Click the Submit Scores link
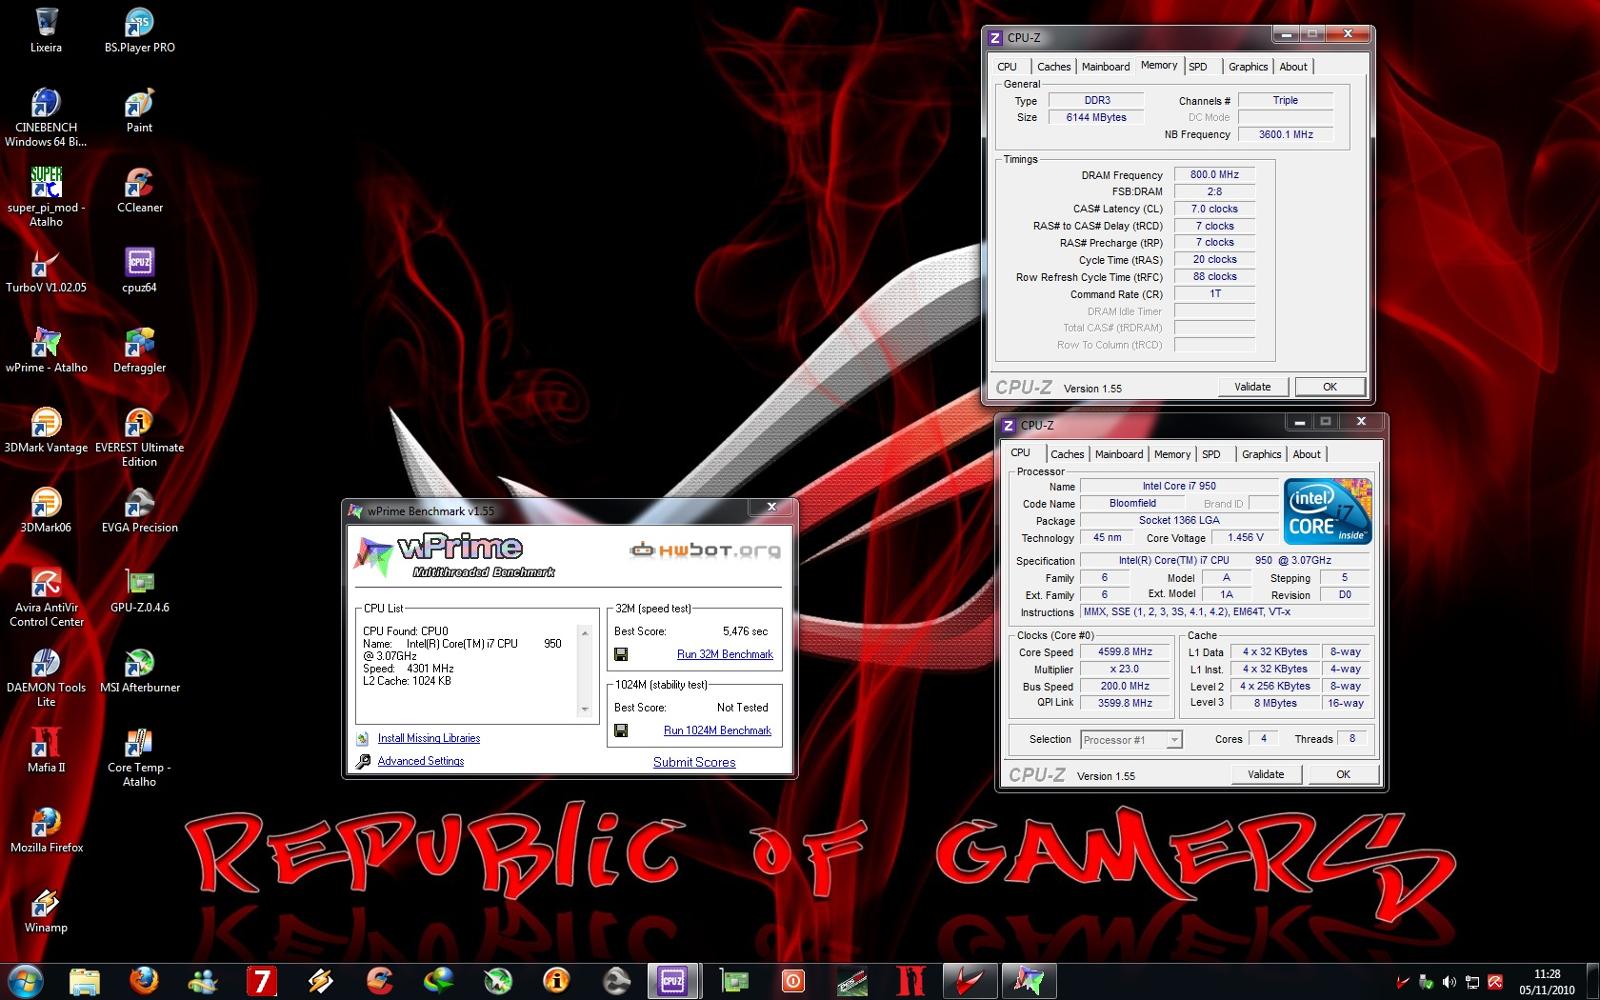Screen dimensions: 1600x1000 694,762
